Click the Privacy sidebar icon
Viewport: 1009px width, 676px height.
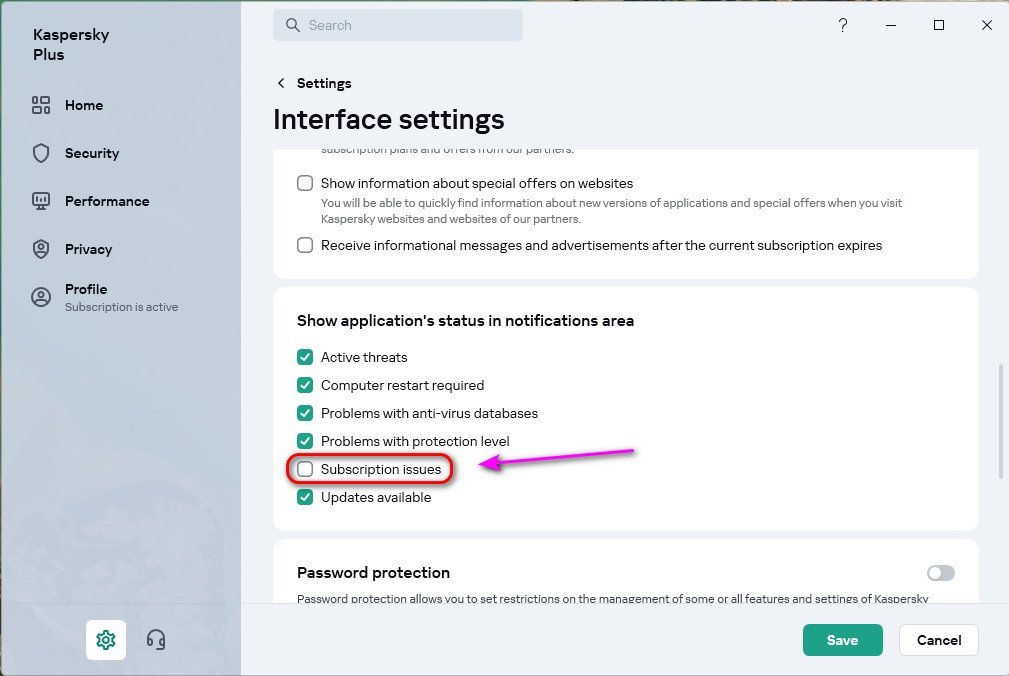point(41,249)
